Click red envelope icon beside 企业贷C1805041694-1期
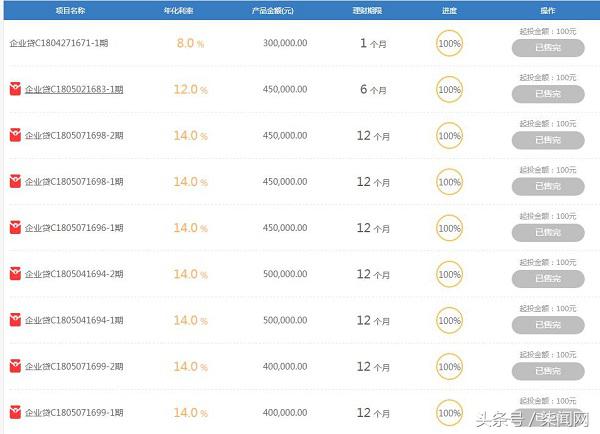 15,320
